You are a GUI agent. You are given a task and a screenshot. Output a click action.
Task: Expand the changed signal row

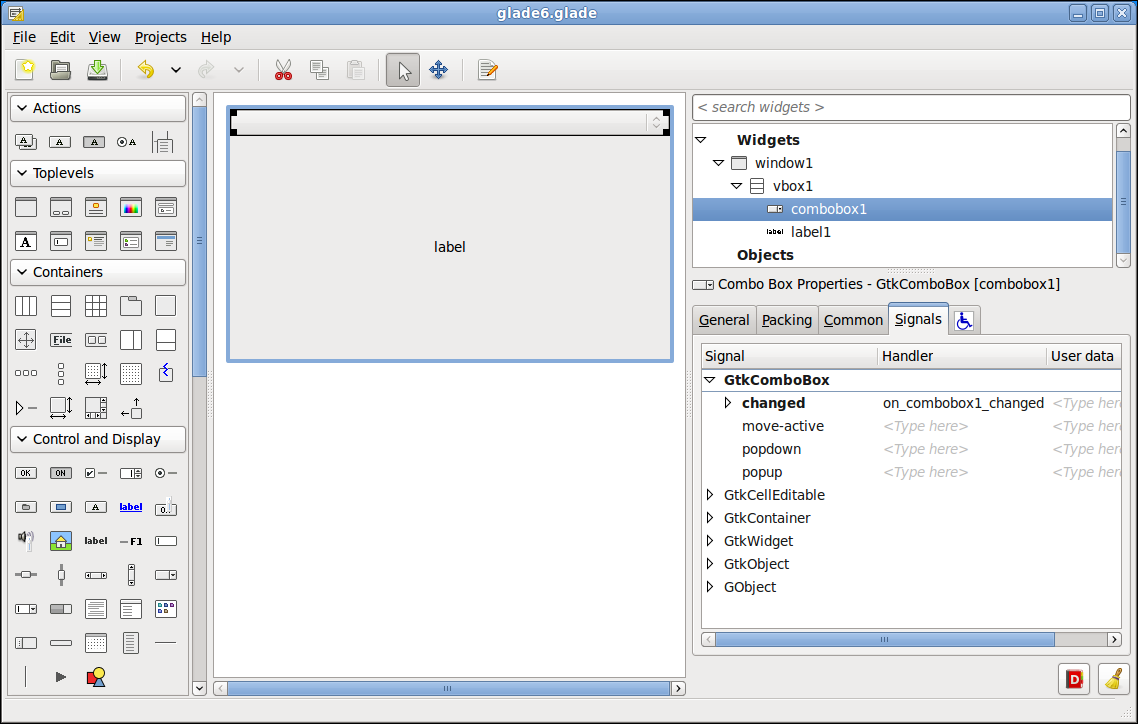[x=728, y=403]
